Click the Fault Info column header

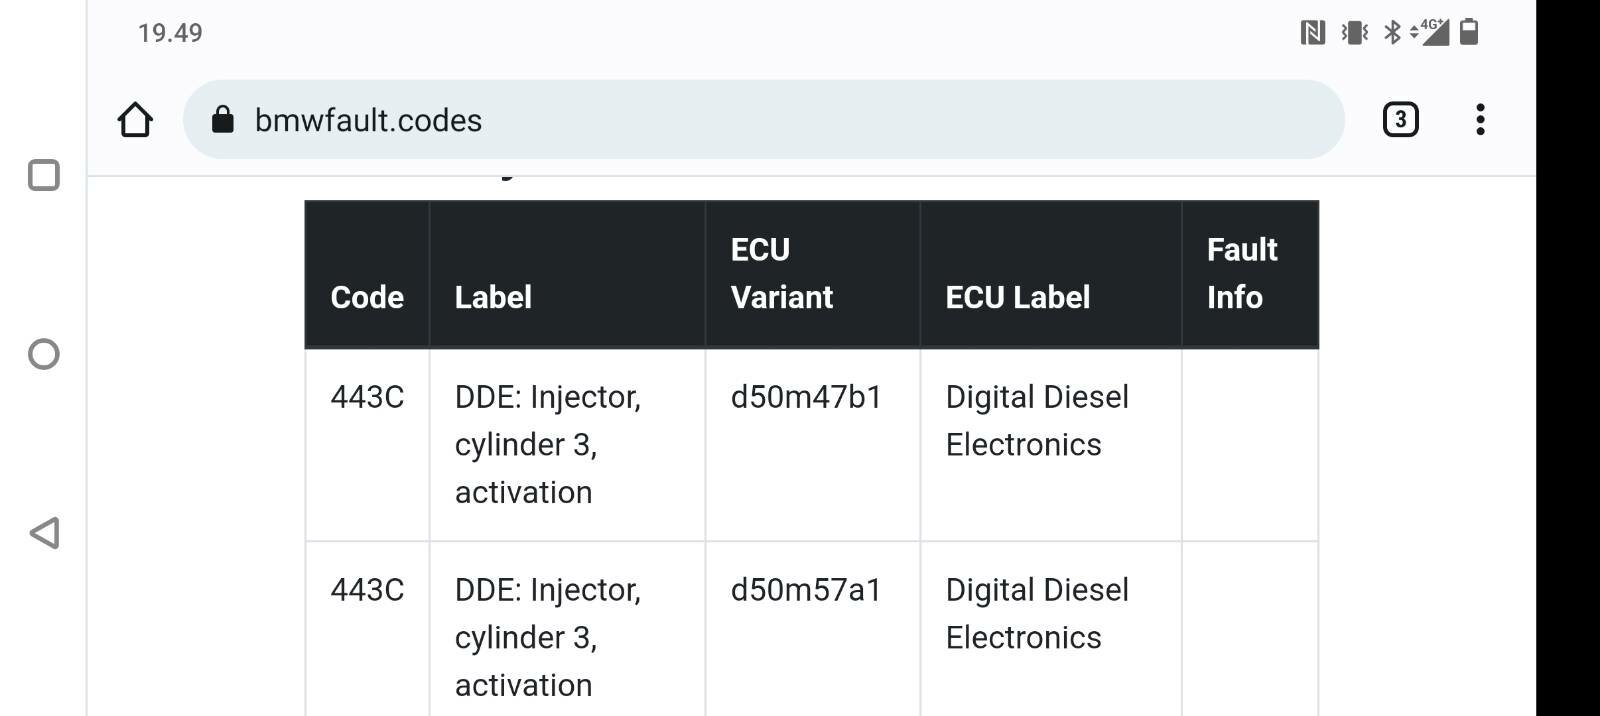point(1242,273)
